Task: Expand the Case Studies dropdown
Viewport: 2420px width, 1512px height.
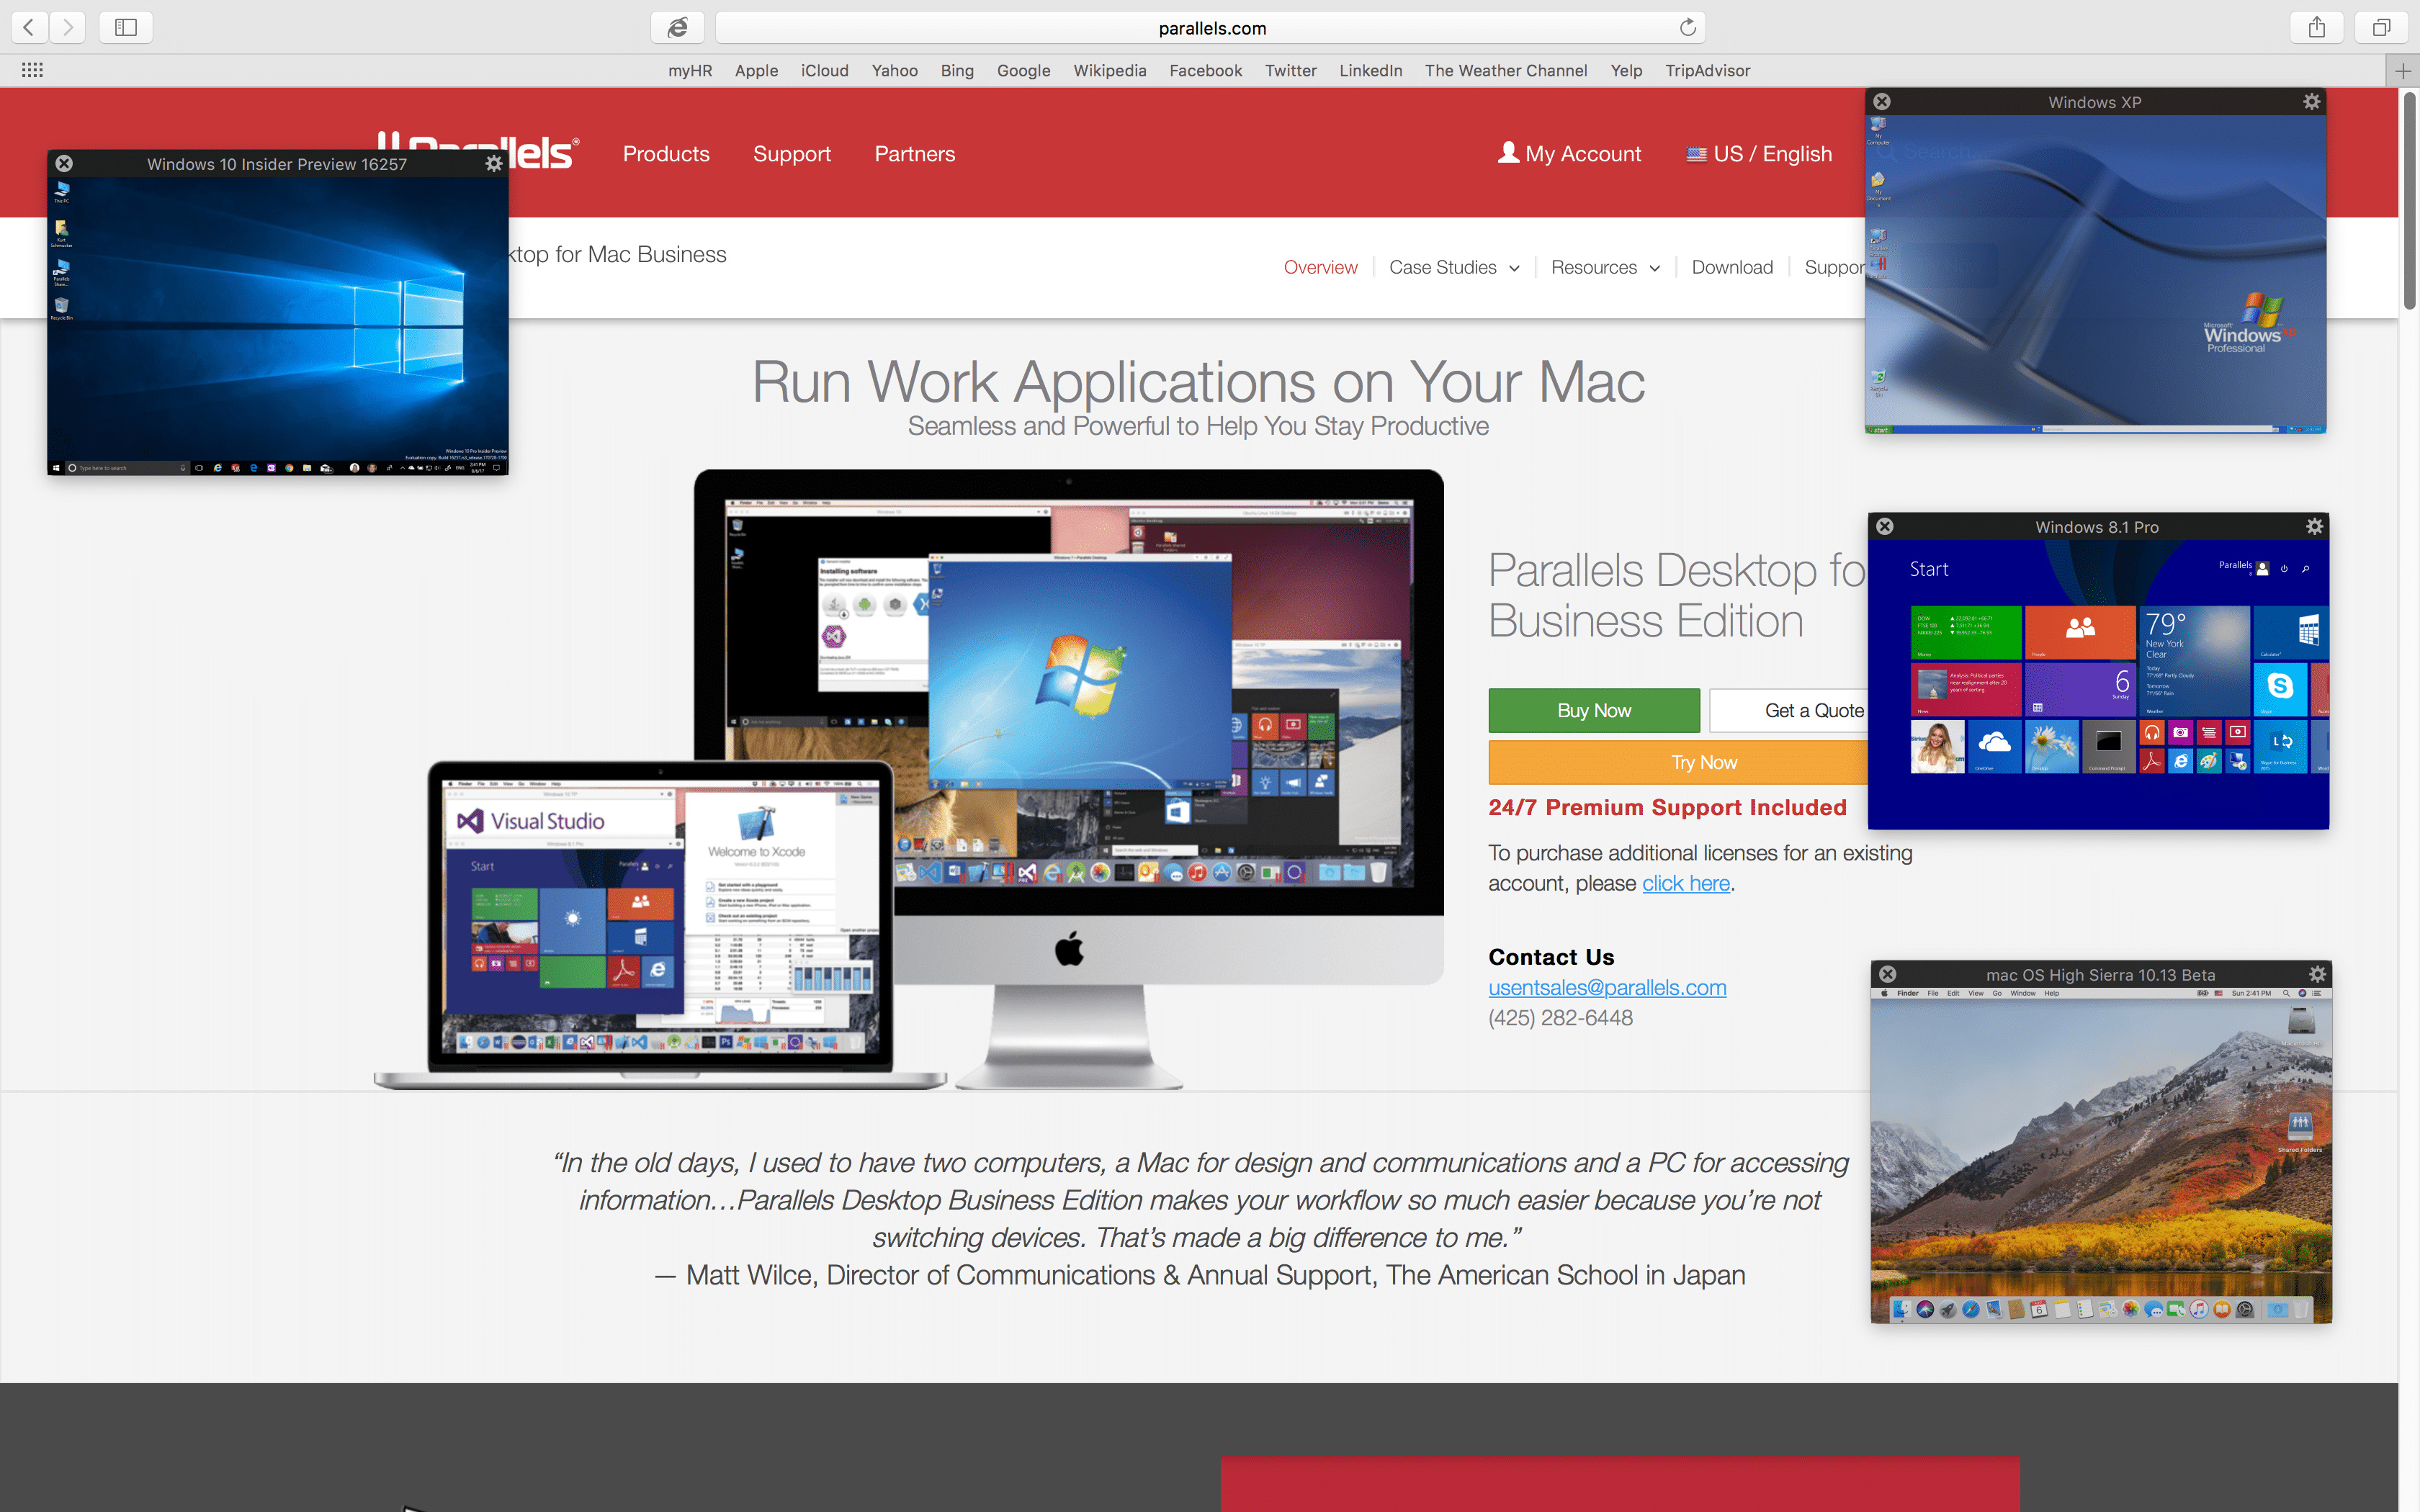Action: click(1453, 267)
